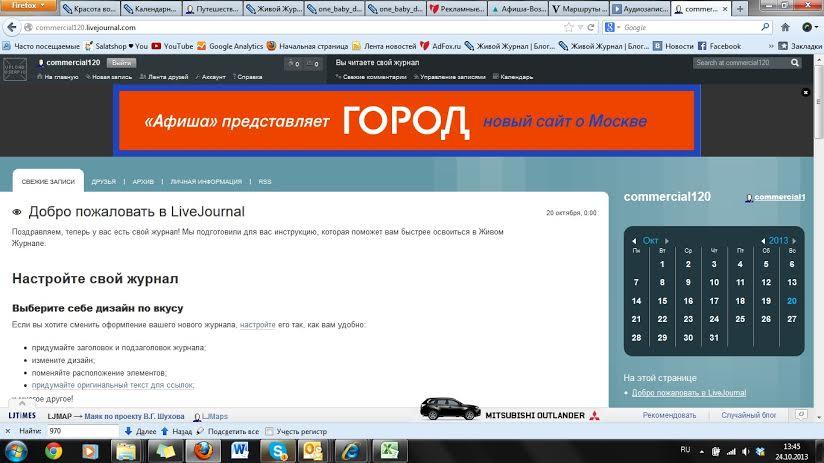Open Google Chrome from the taskbar

[x=53, y=450]
